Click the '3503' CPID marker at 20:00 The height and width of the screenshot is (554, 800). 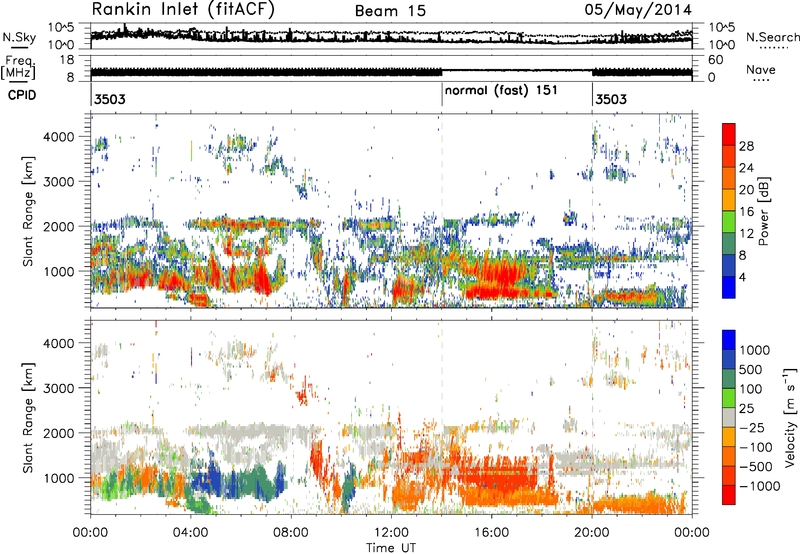[x=611, y=99]
